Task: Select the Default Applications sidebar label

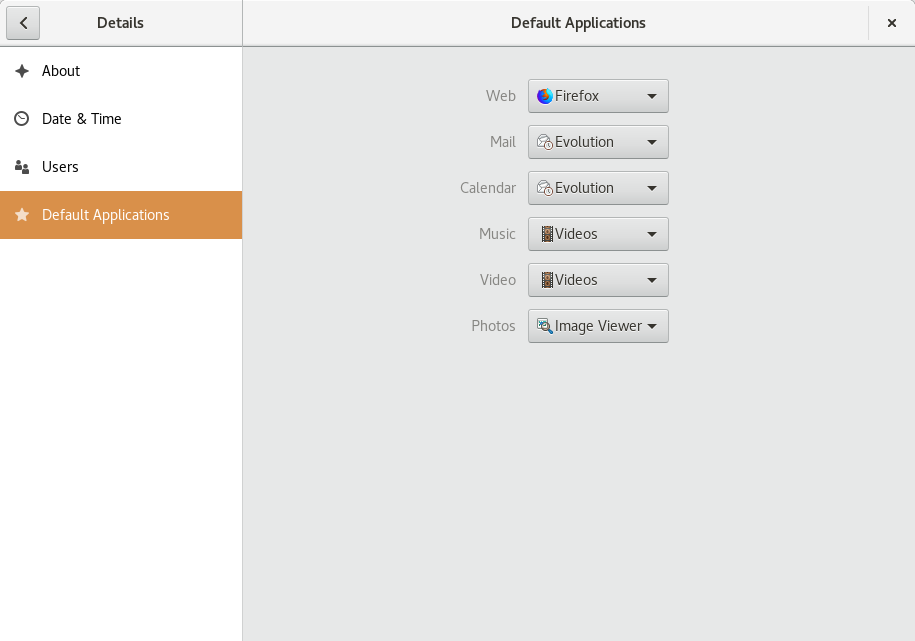Action: pos(106,215)
